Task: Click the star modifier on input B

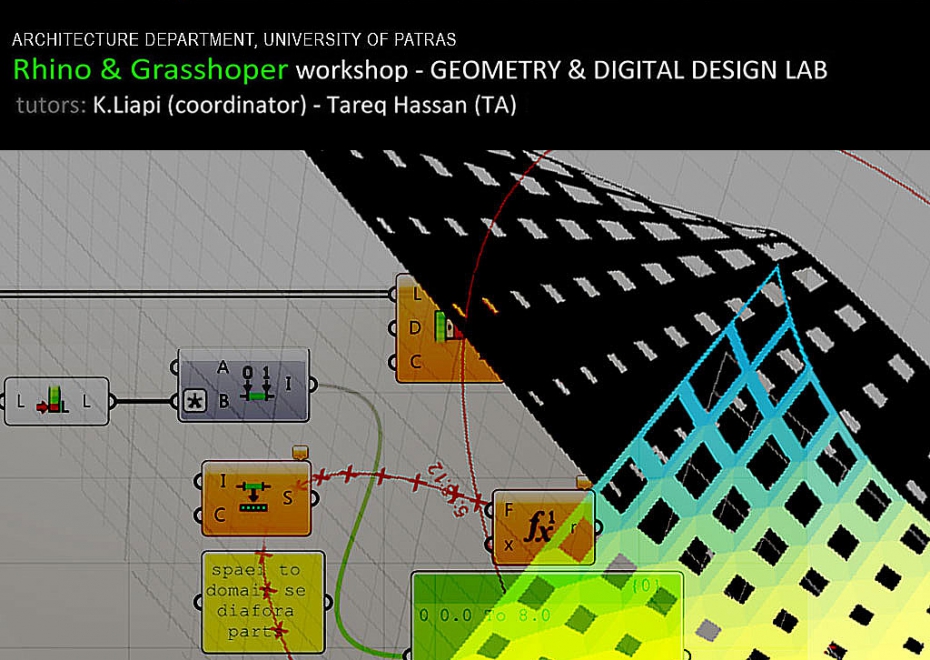Action: (x=195, y=401)
